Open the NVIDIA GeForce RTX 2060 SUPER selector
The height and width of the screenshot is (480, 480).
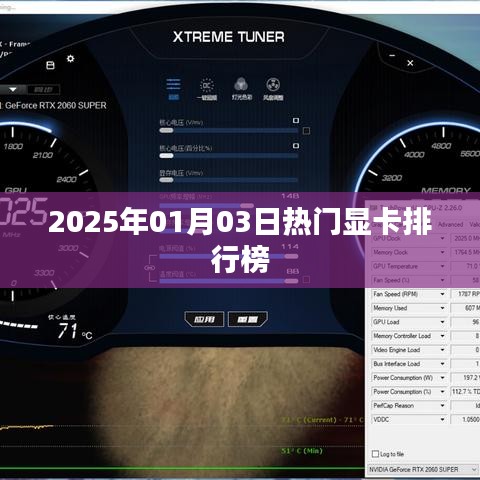[423, 470]
